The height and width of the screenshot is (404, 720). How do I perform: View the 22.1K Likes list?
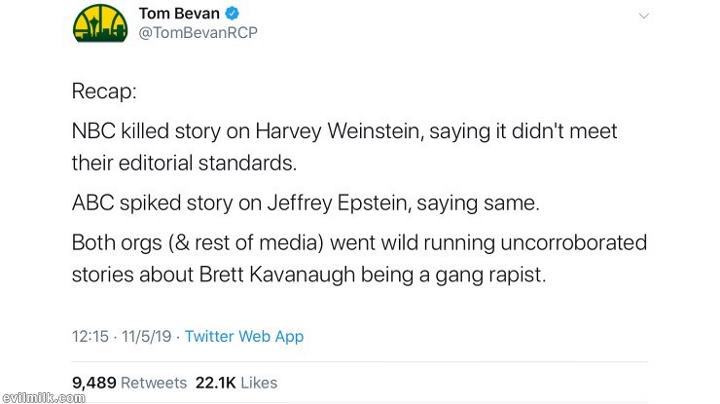pos(236,383)
